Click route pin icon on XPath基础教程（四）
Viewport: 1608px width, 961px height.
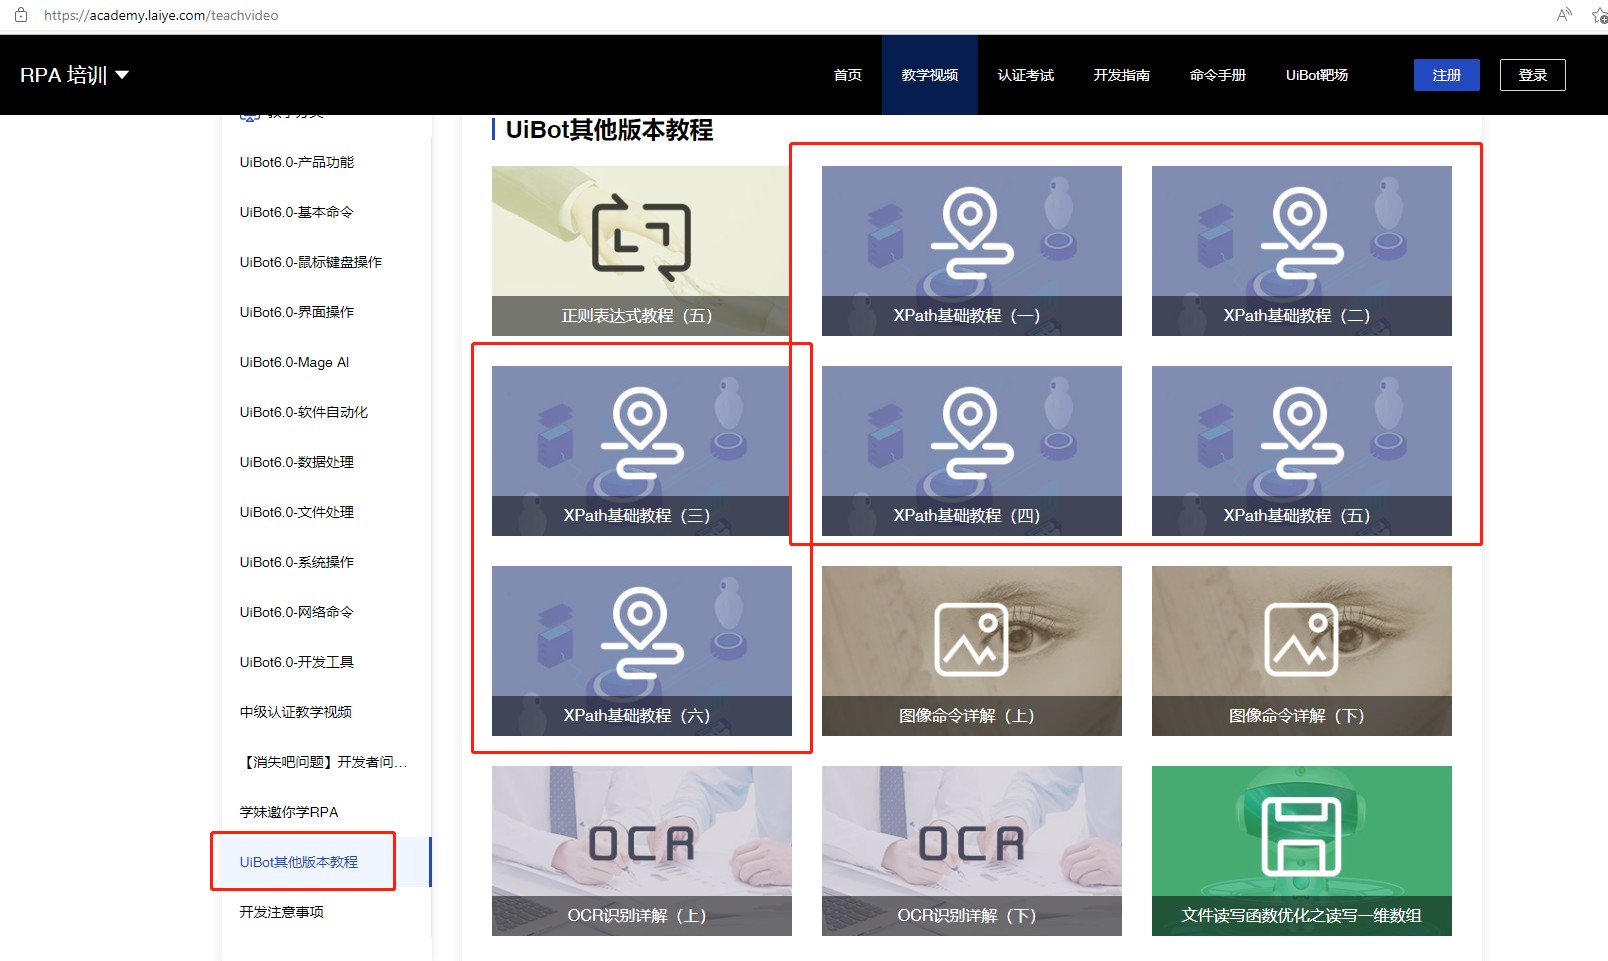(x=971, y=432)
